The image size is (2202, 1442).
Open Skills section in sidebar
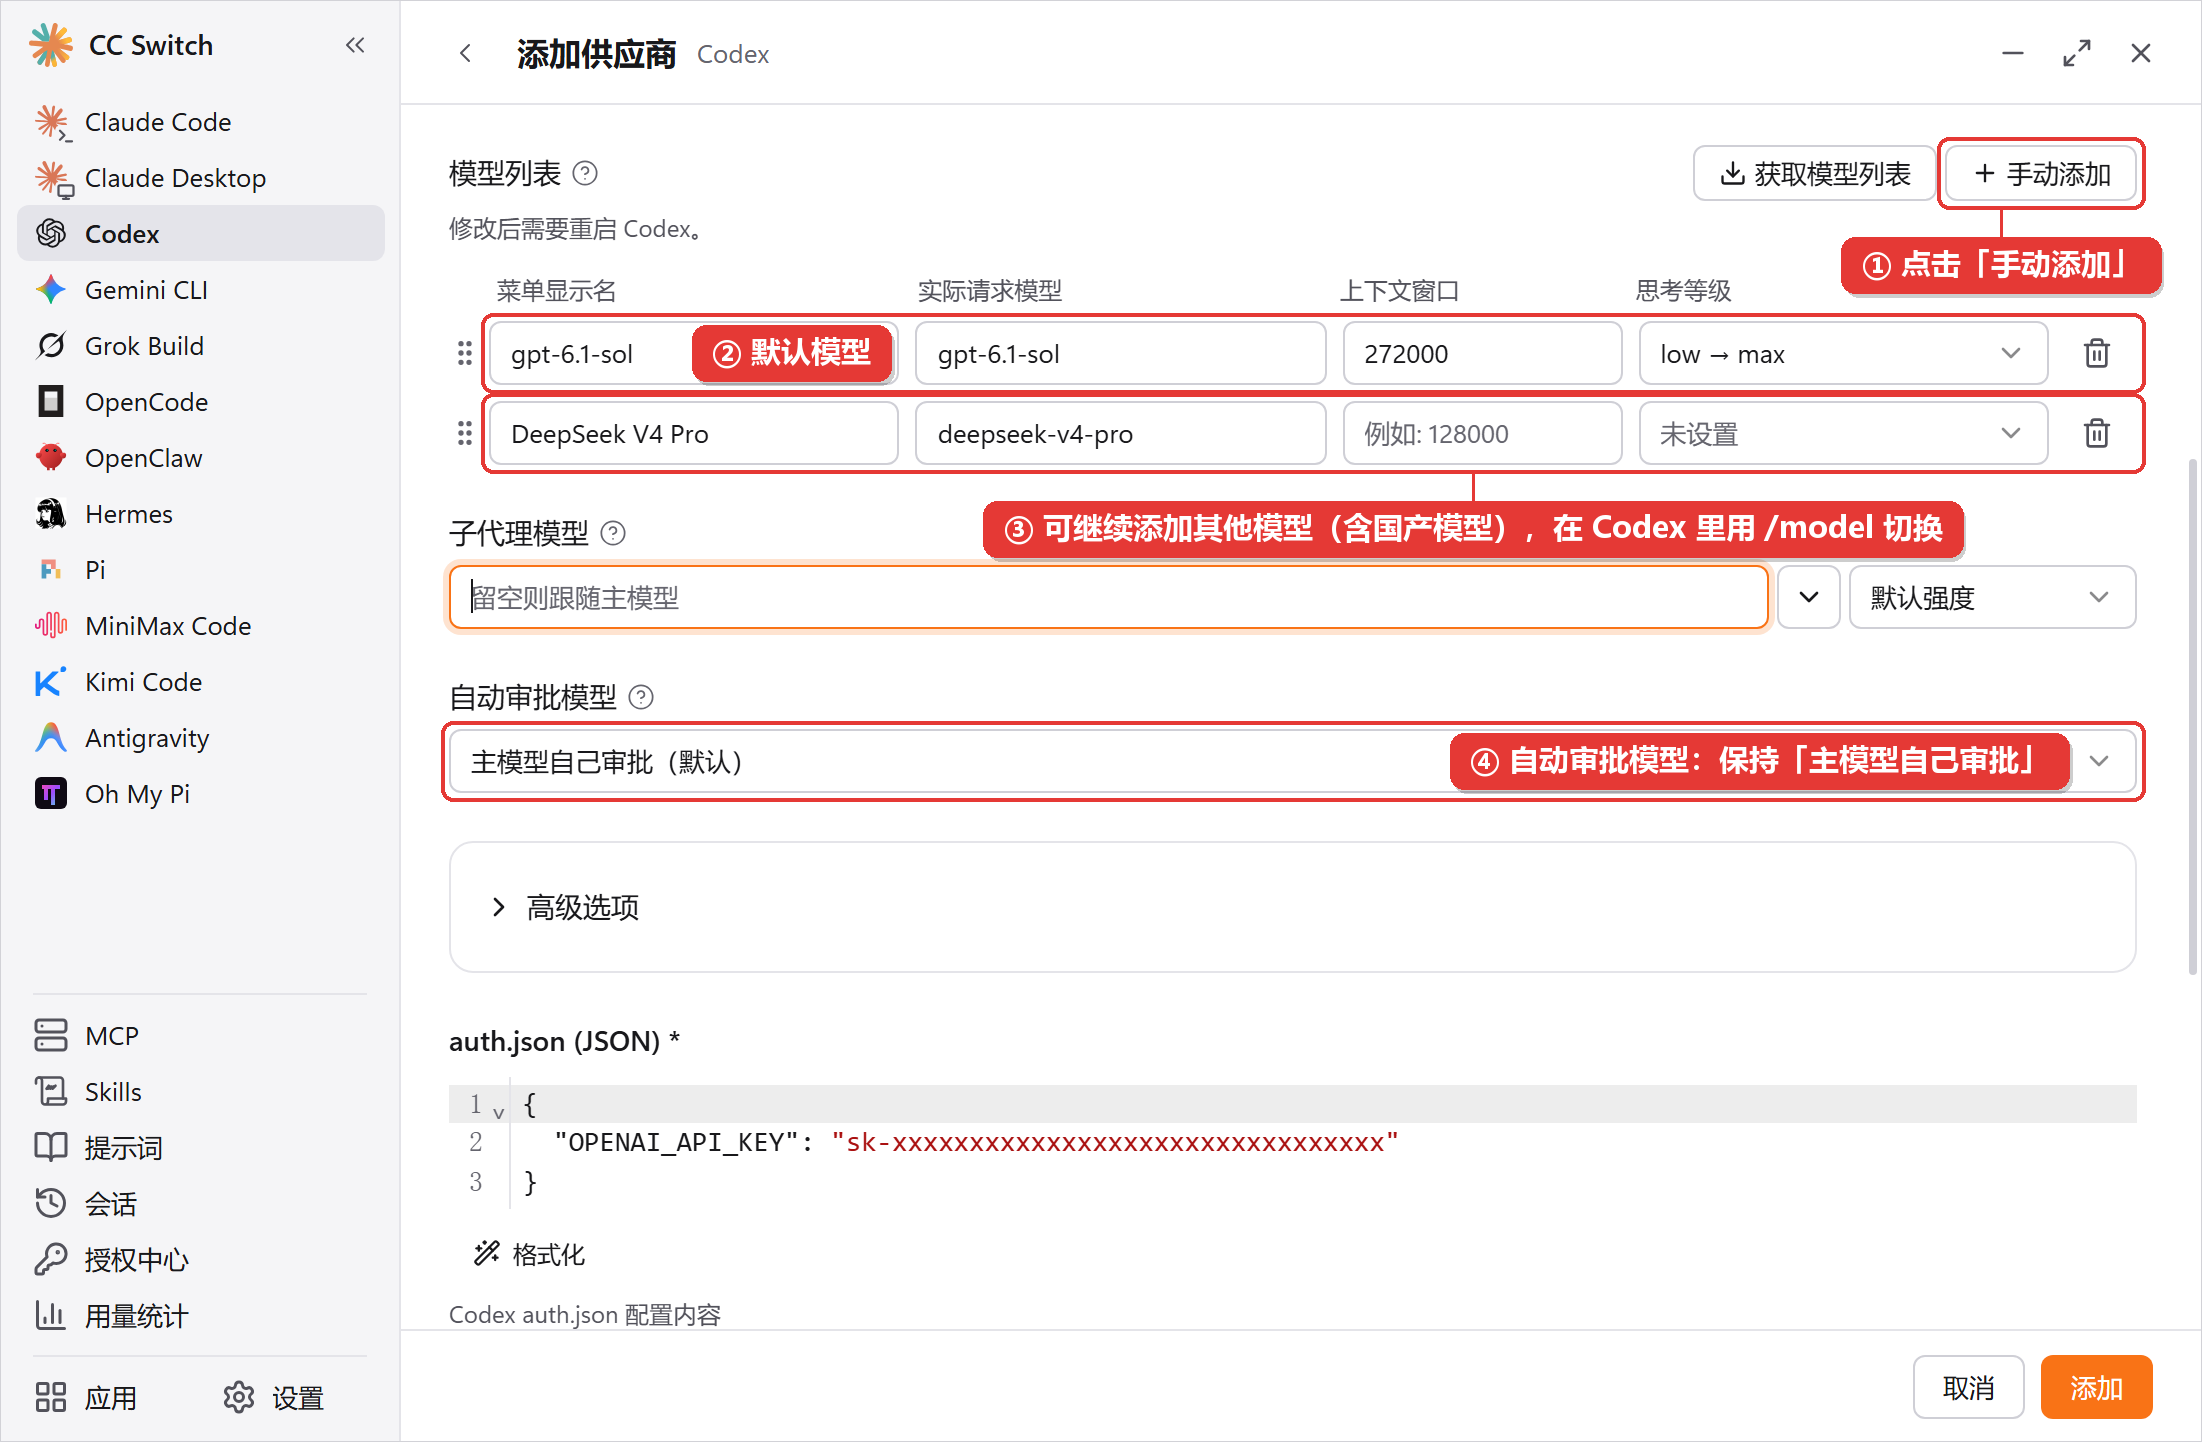point(201,1092)
